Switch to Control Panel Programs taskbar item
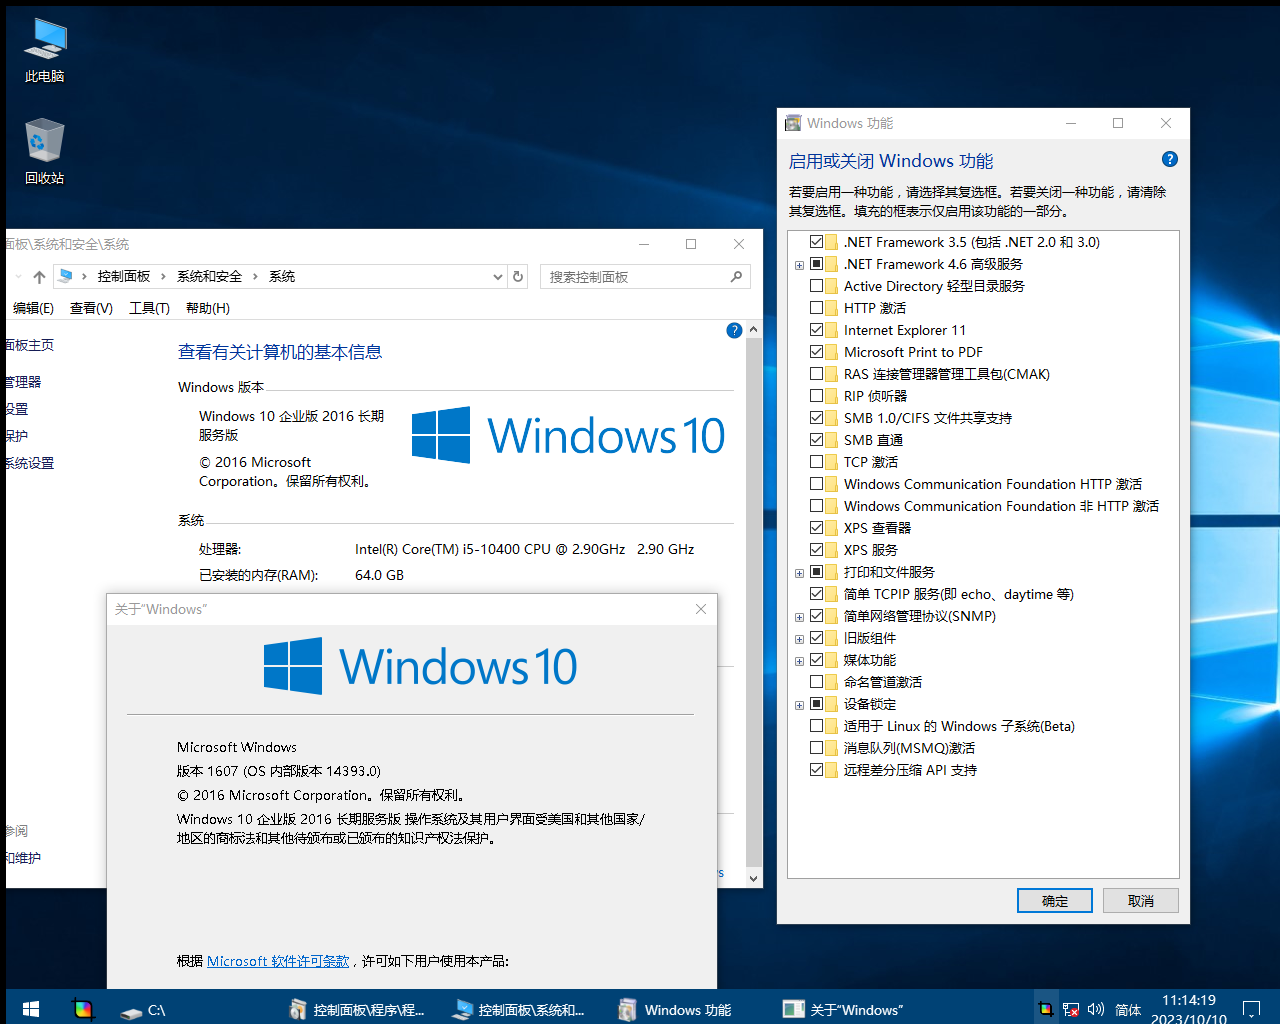Screen dimensions: 1280x1024 tap(356, 1010)
